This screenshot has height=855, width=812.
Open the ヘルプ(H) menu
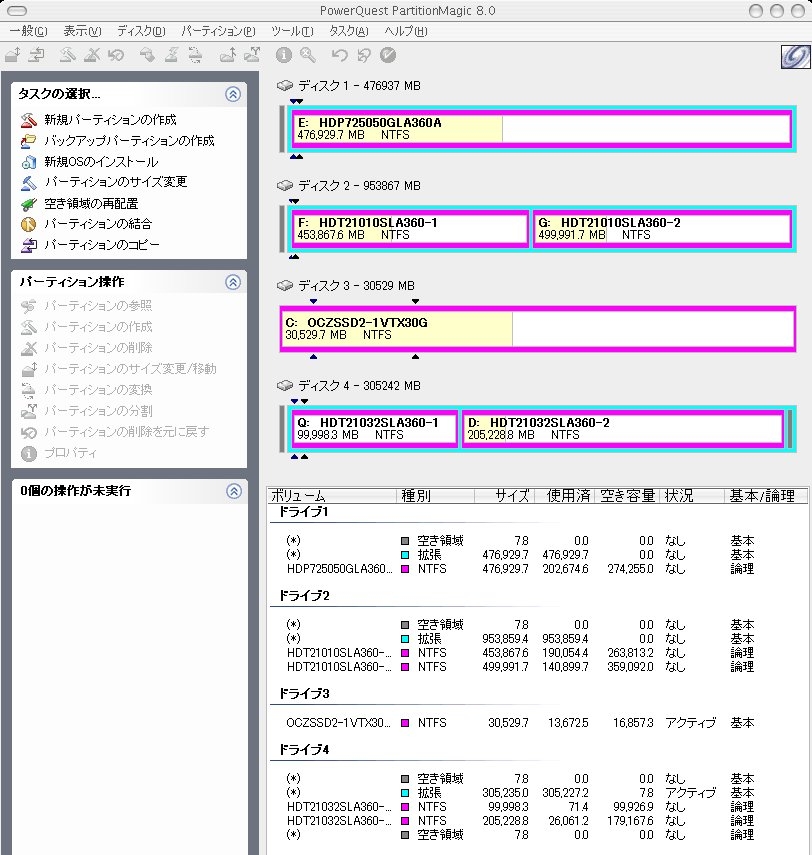click(406, 31)
